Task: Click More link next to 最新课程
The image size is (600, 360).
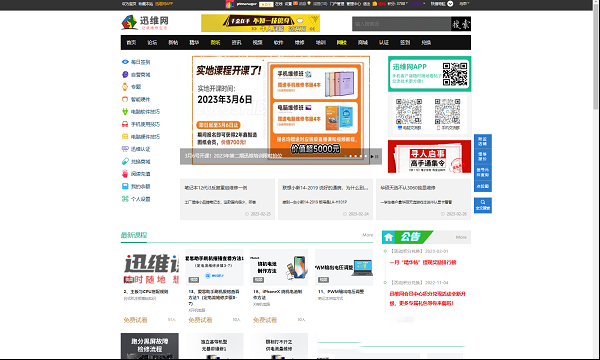Action: point(367,235)
